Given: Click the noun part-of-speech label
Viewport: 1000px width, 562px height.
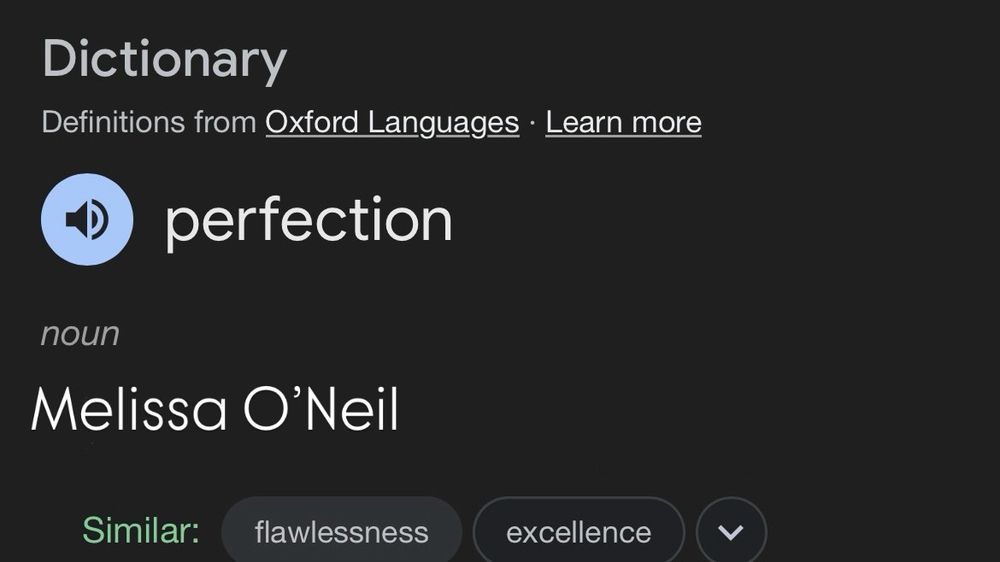Looking at the screenshot, I should coord(80,334).
